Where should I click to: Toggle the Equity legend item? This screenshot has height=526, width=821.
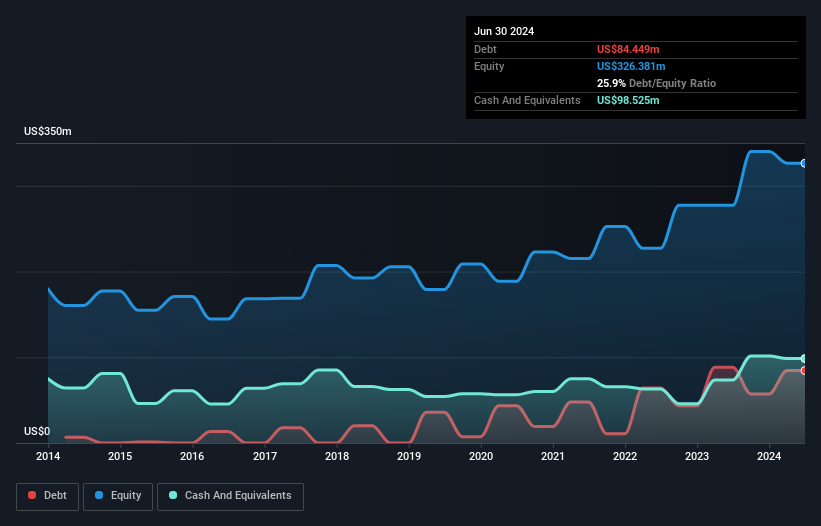click(117, 496)
